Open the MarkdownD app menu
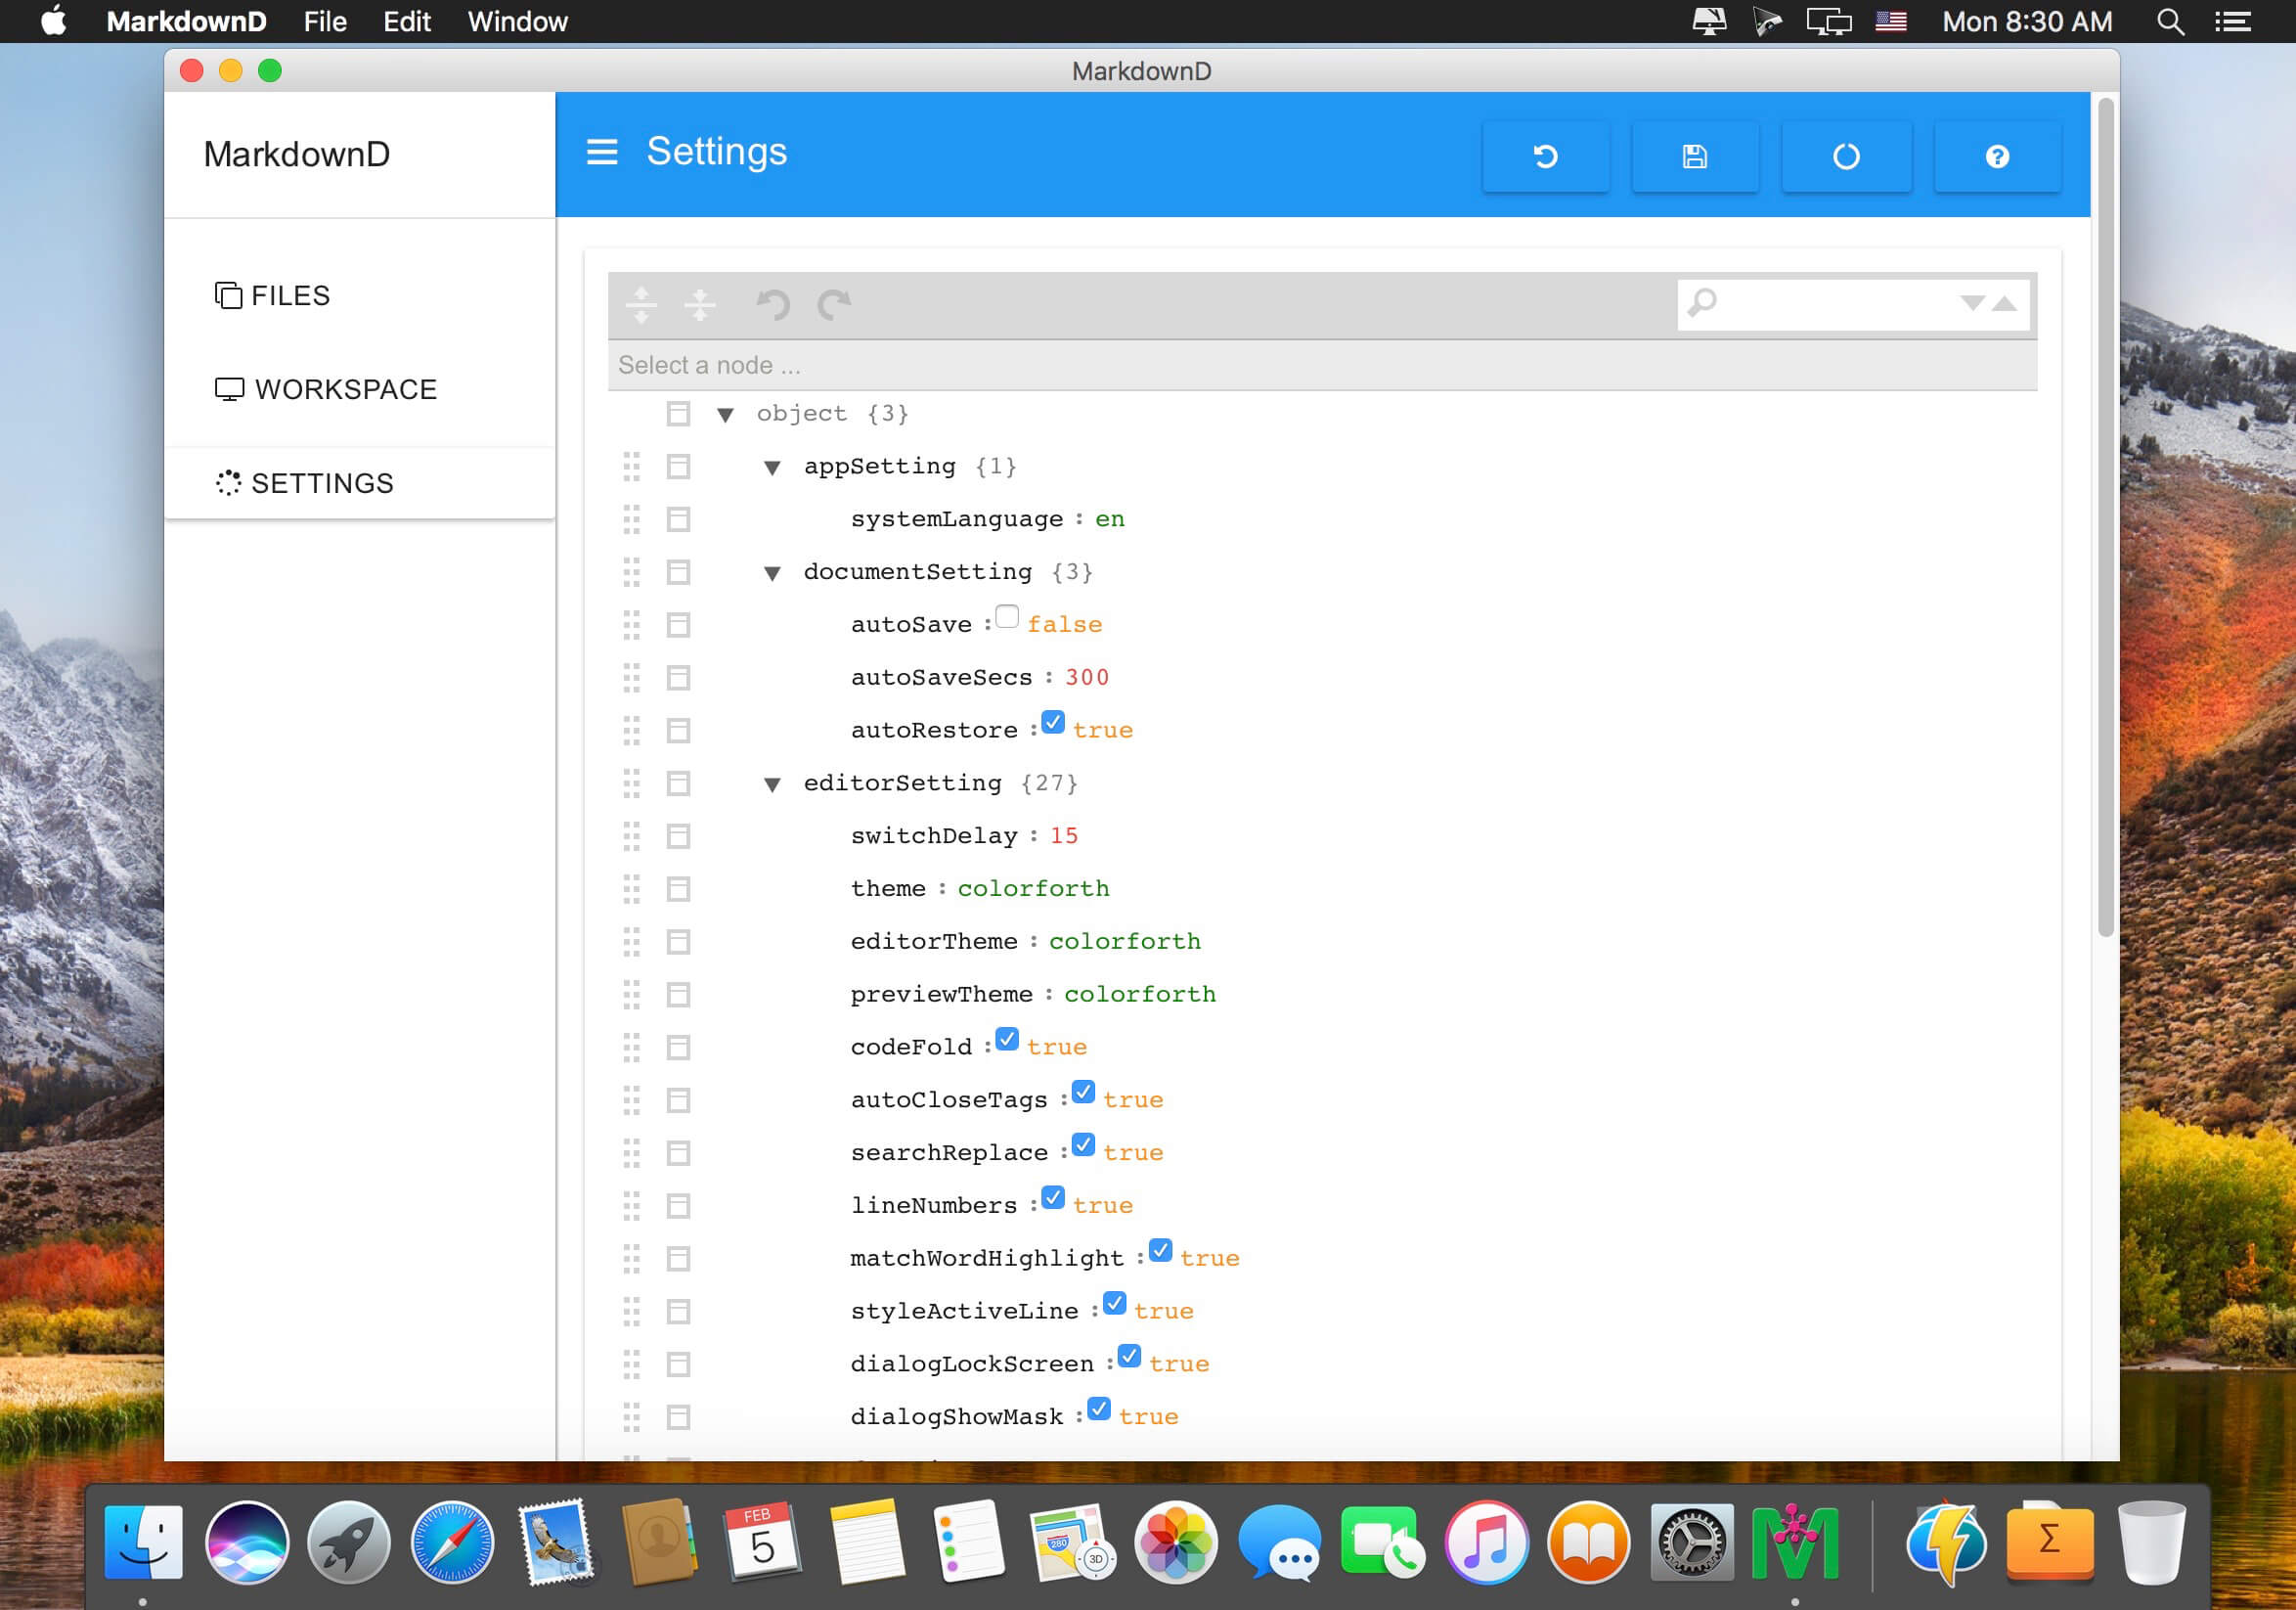The height and width of the screenshot is (1610, 2296). [186, 21]
